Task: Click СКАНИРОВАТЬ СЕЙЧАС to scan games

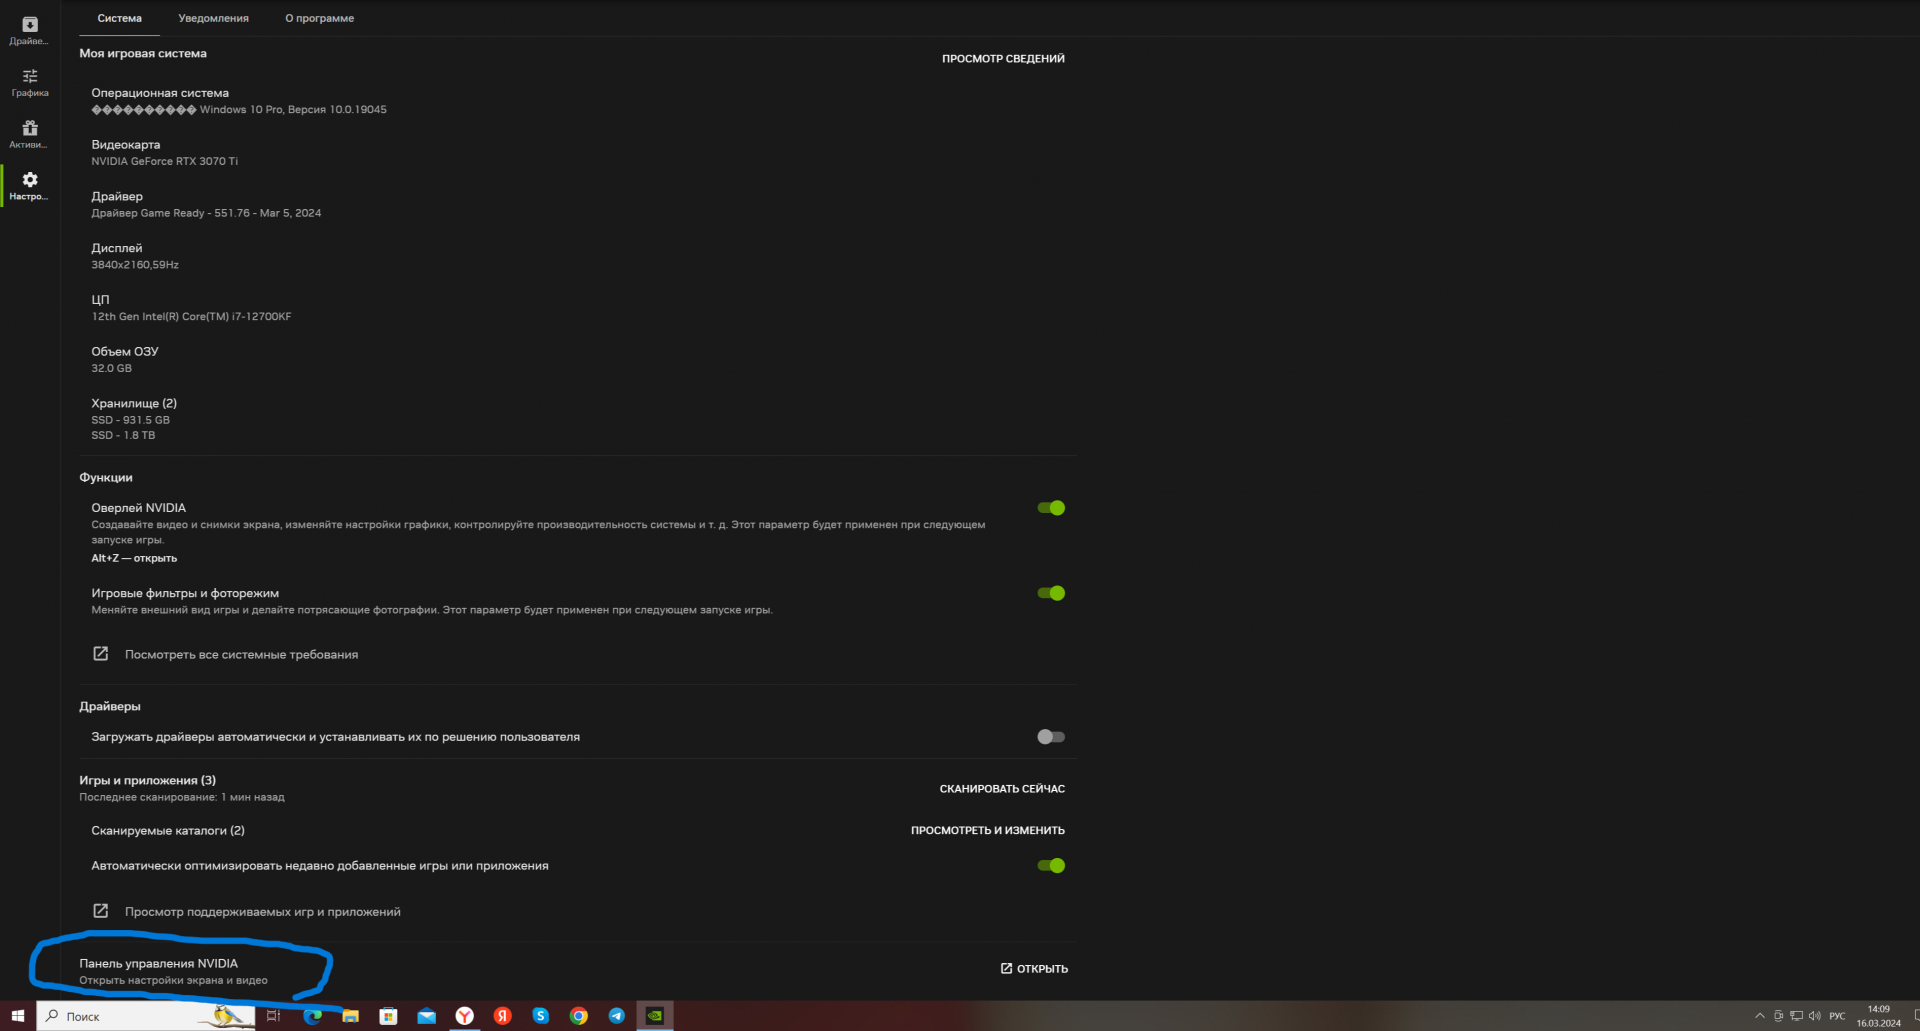Action: (1002, 789)
